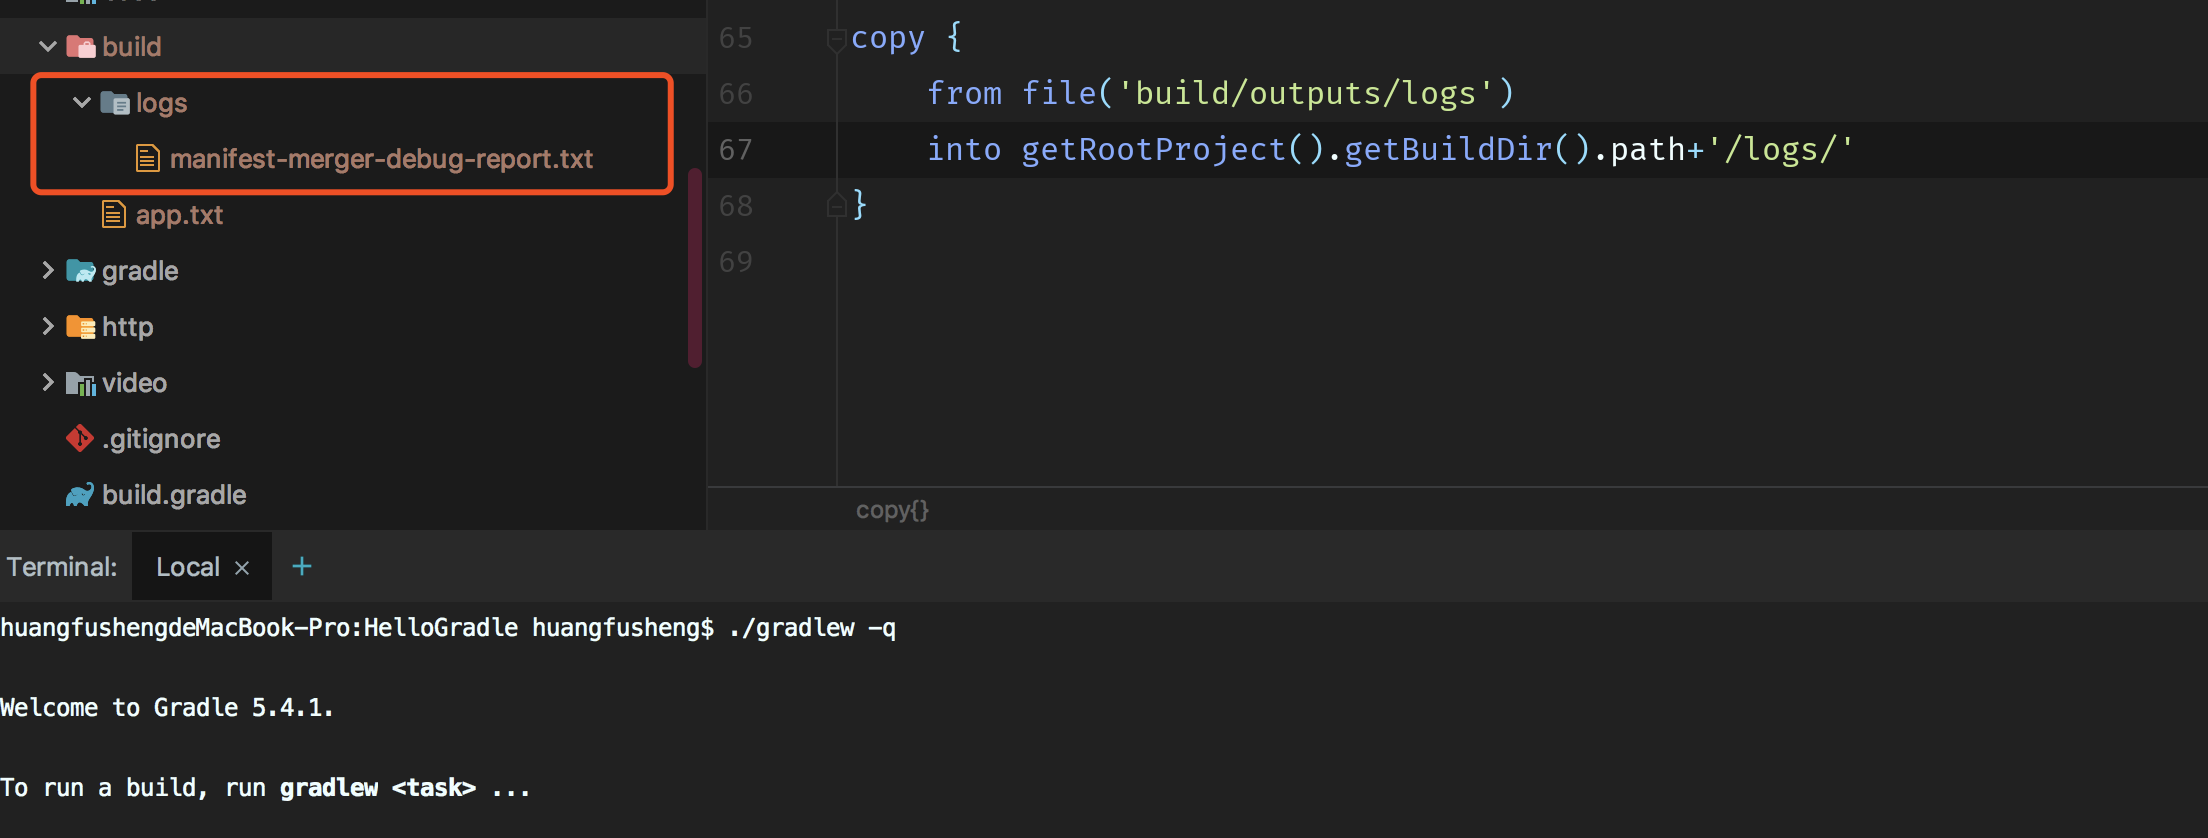The image size is (2208, 838).
Task: Select the build folder name
Action: 131,46
